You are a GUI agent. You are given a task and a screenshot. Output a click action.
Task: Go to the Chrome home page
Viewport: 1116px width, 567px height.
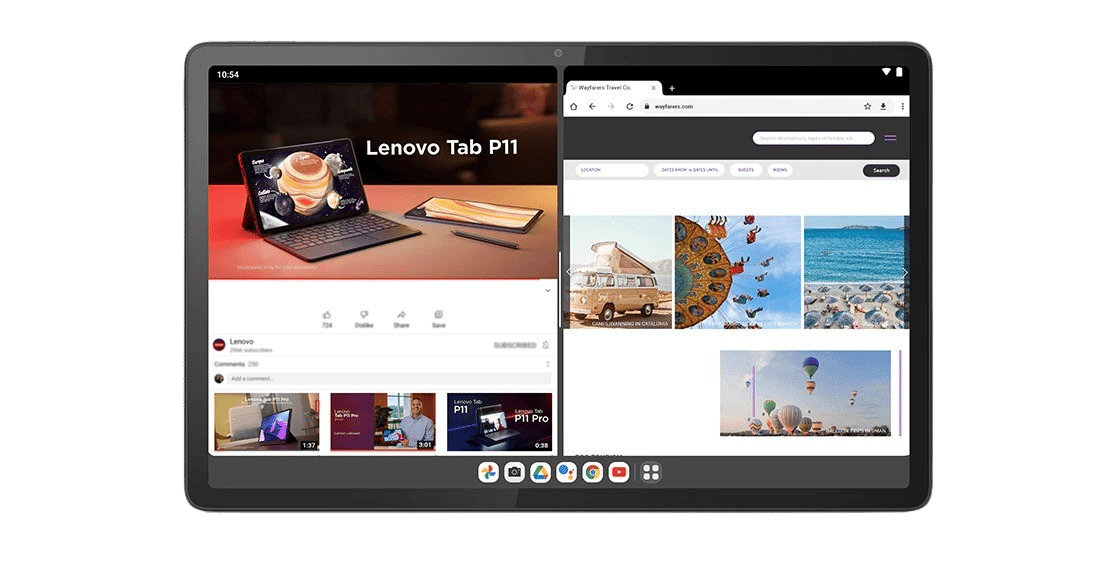point(574,107)
